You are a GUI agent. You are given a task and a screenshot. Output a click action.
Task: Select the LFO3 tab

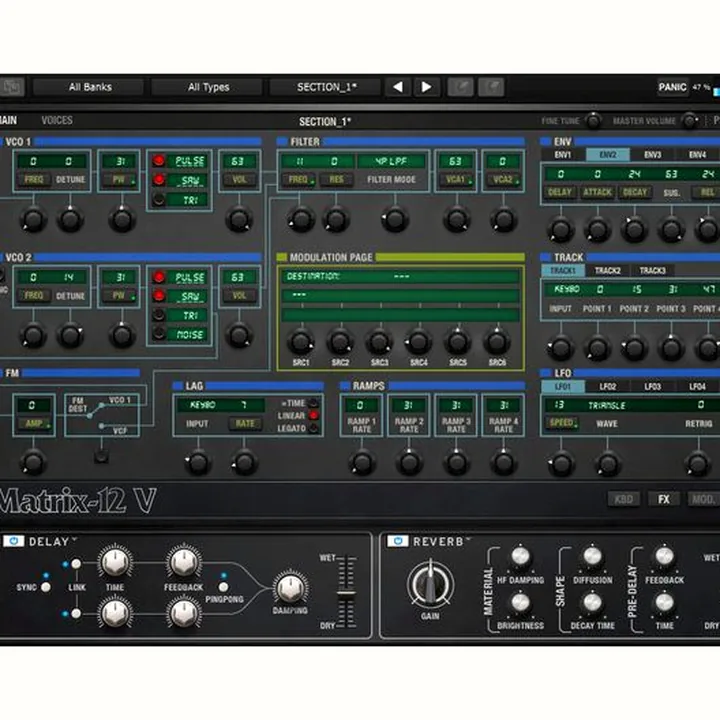[652, 387]
